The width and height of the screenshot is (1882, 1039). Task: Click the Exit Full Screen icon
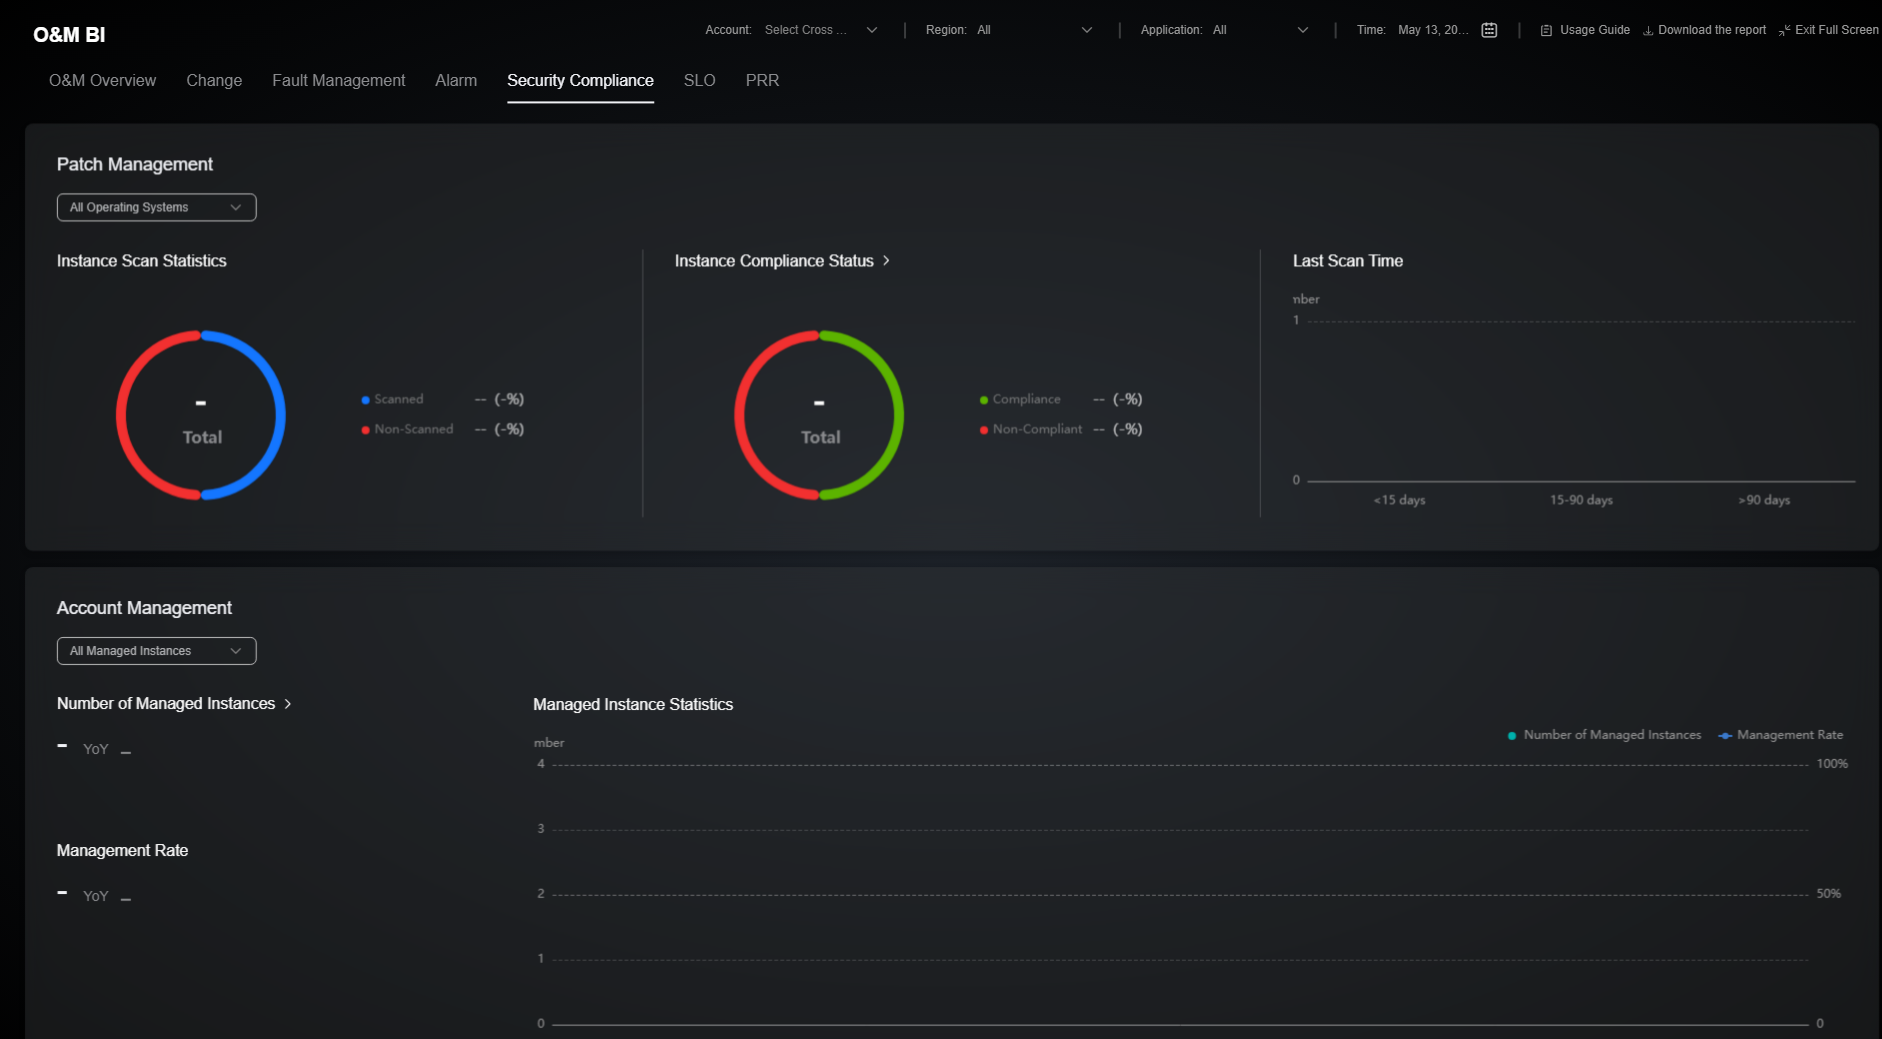pyautogui.click(x=1785, y=30)
